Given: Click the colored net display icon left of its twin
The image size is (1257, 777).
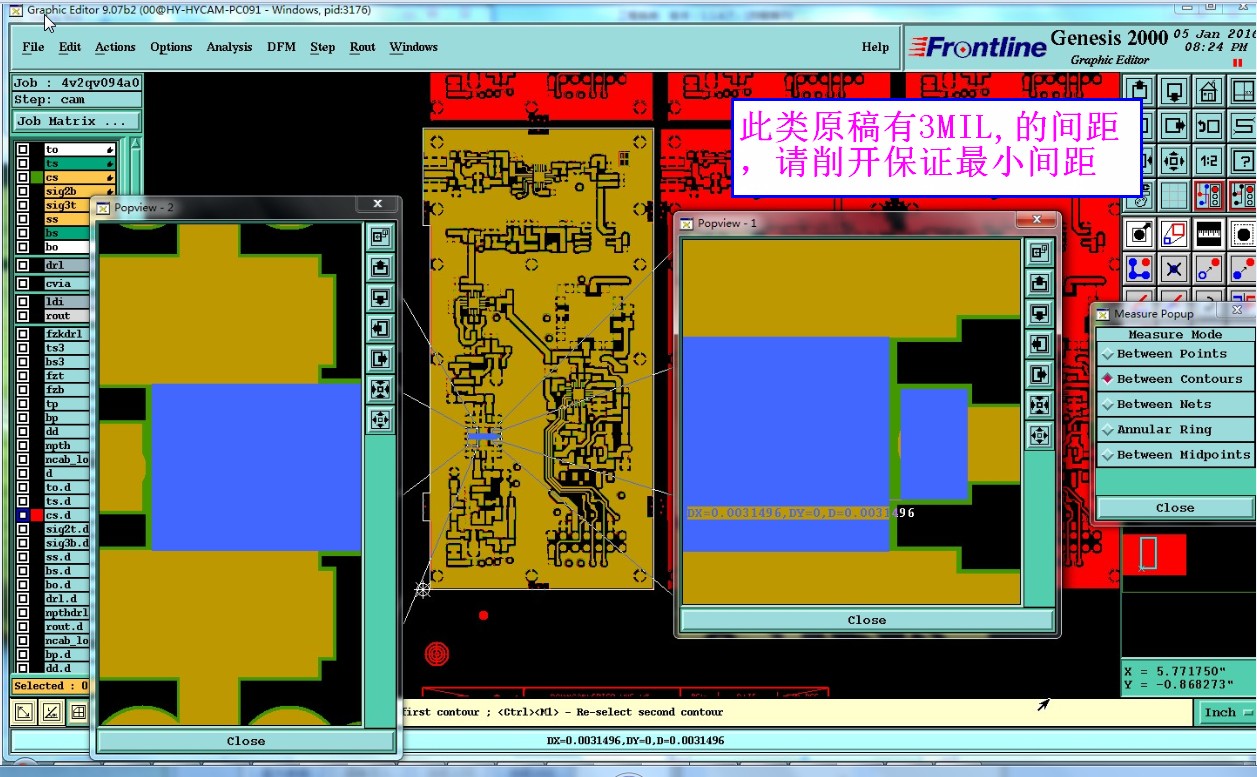Looking at the screenshot, I should pyautogui.click(x=1209, y=194).
